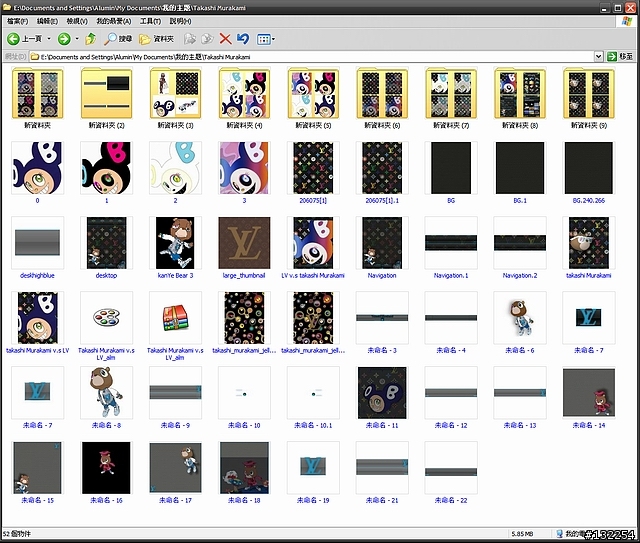Select the 未命名 - 11 image
Screen dimensions: 640x543
point(382,392)
